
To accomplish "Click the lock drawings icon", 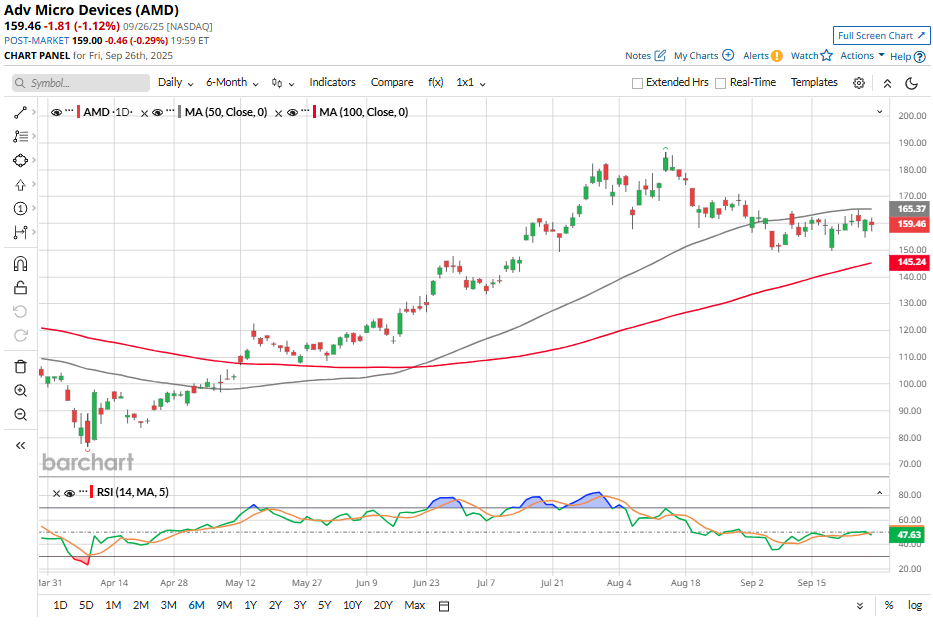I will click(x=20, y=287).
